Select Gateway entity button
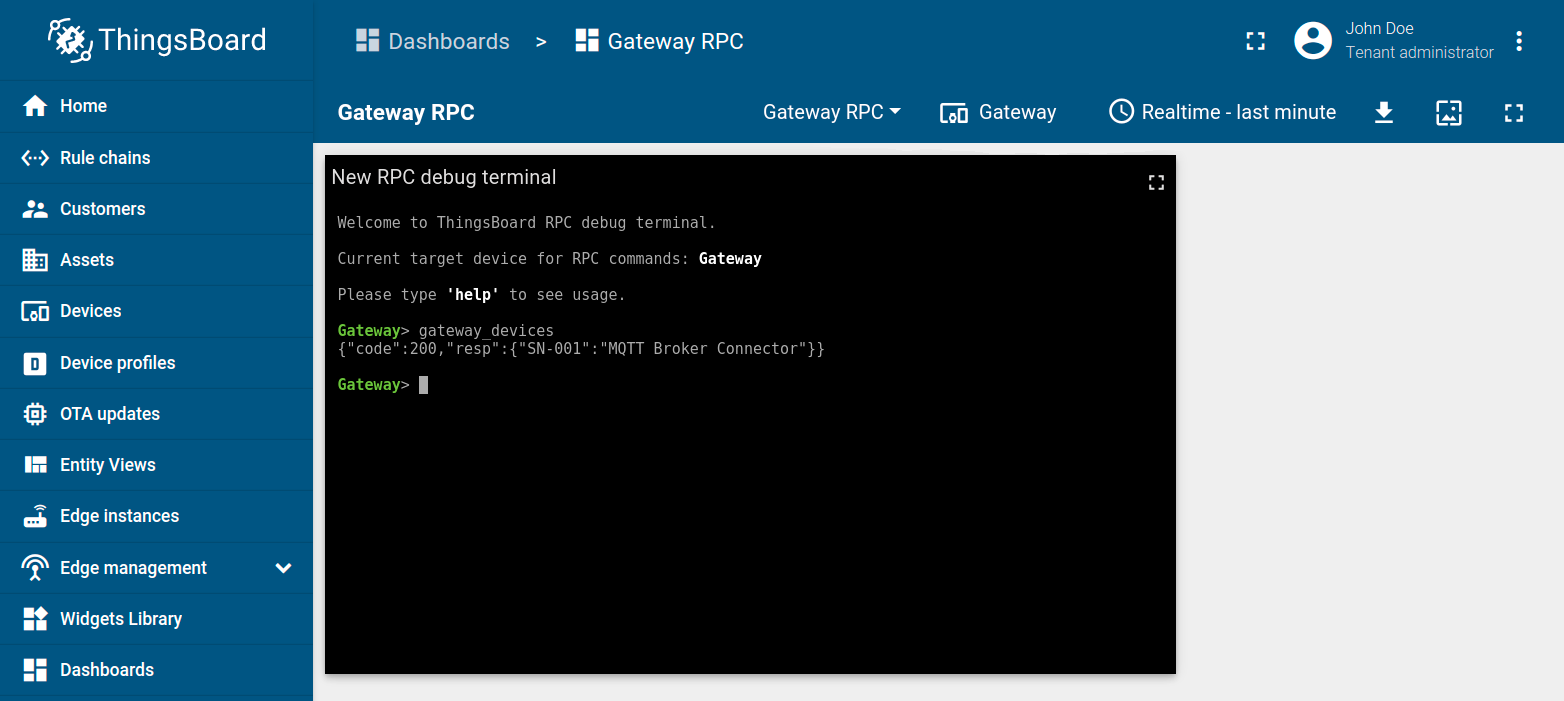1564x701 pixels. (998, 112)
